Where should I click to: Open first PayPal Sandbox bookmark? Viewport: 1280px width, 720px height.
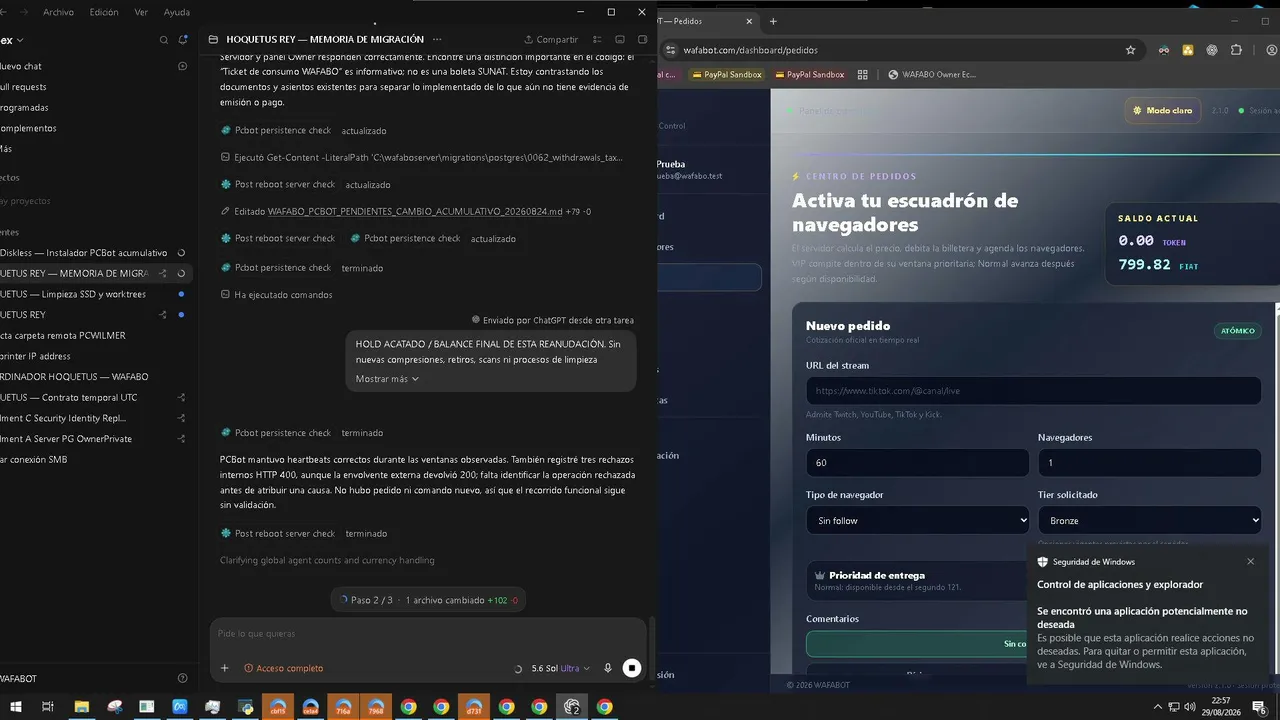pos(726,74)
